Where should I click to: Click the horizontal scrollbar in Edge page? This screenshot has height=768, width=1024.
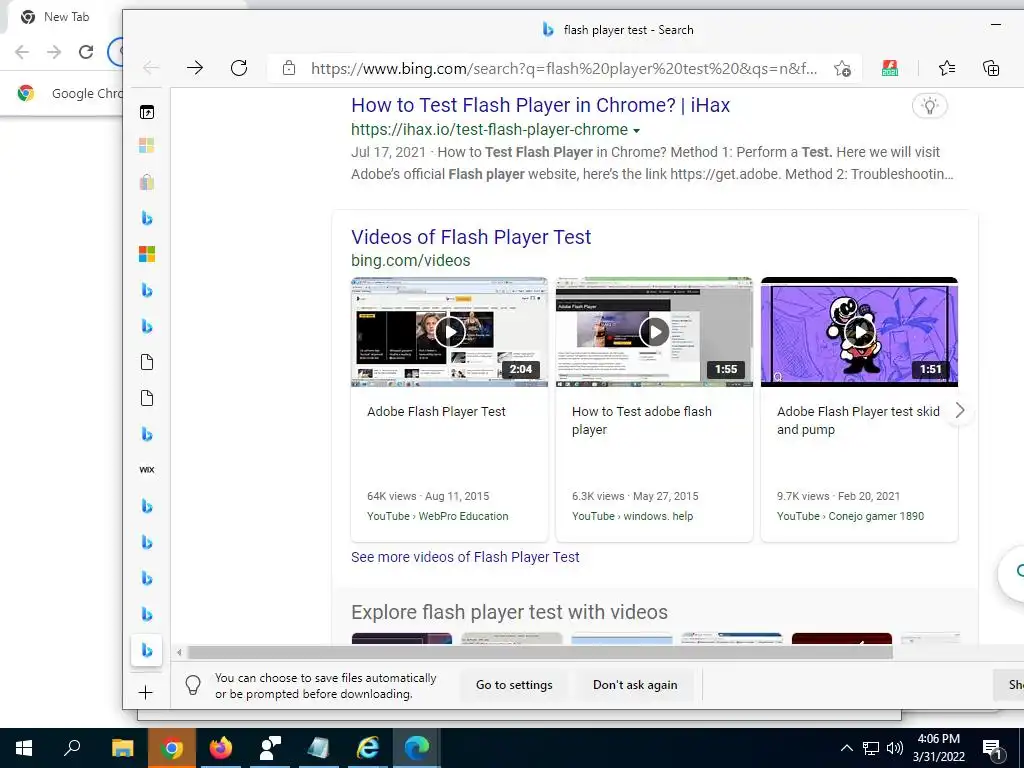[x=539, y=652]
